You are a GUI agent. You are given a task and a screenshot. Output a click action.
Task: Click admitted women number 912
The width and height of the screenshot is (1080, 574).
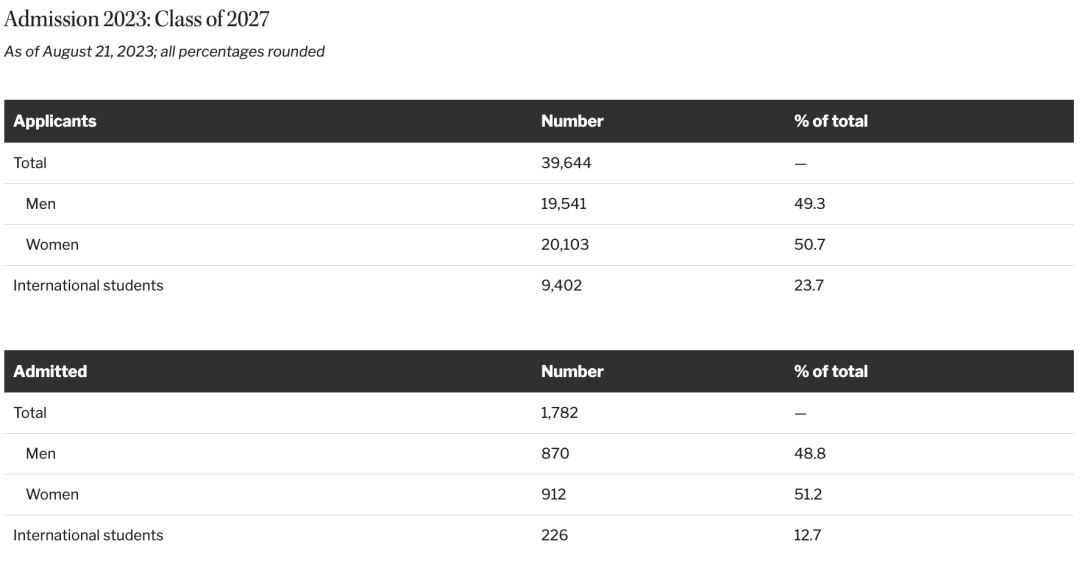click(554, 494)
